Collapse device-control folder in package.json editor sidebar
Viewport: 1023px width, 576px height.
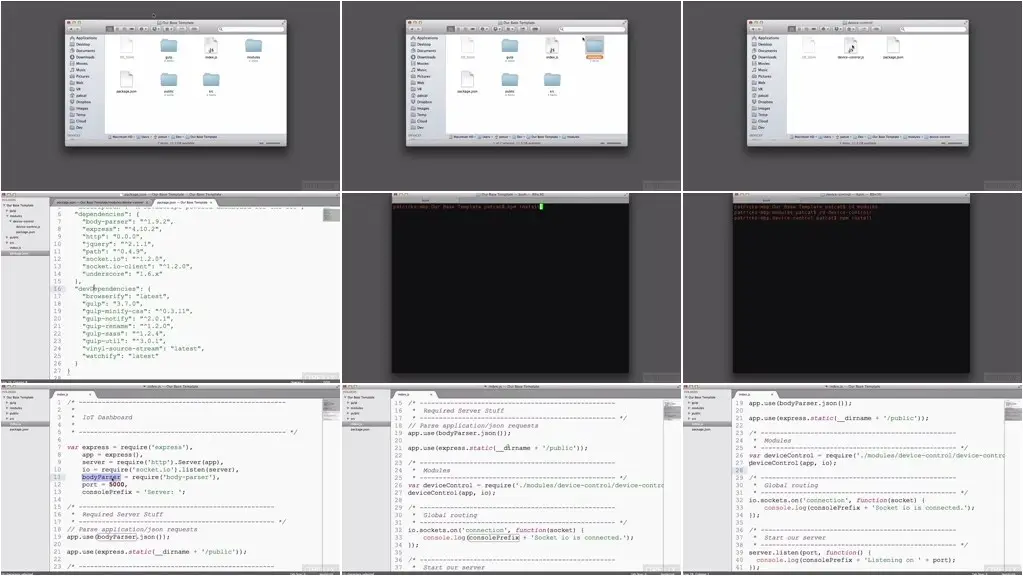click(10, 221)
